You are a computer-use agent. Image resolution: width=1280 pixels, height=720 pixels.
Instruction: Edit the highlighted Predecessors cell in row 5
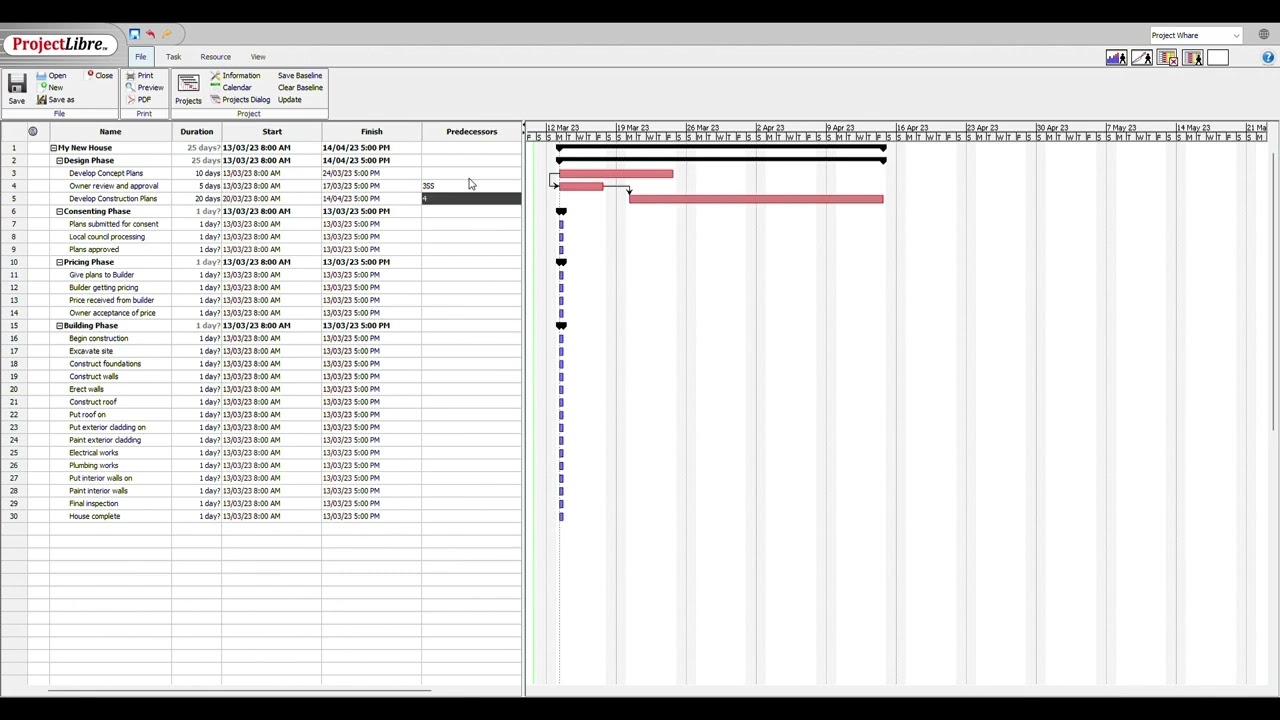[x=471, y=199]
